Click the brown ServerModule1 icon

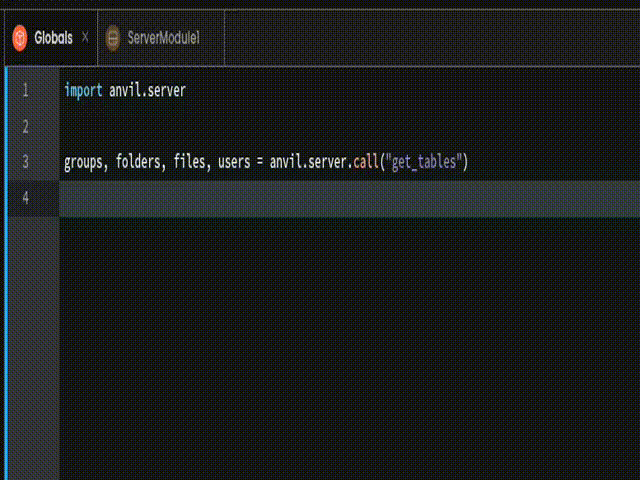113,38
